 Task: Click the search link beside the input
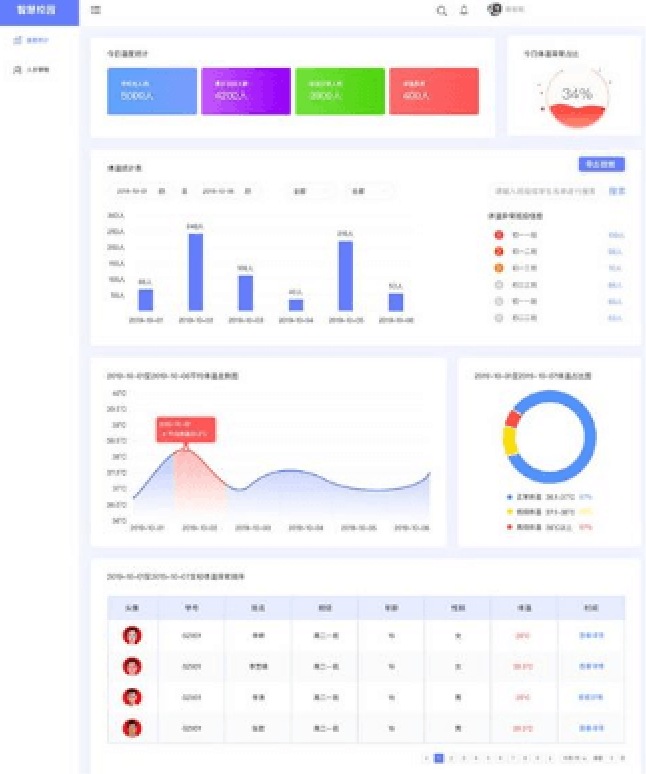[617, 190]
